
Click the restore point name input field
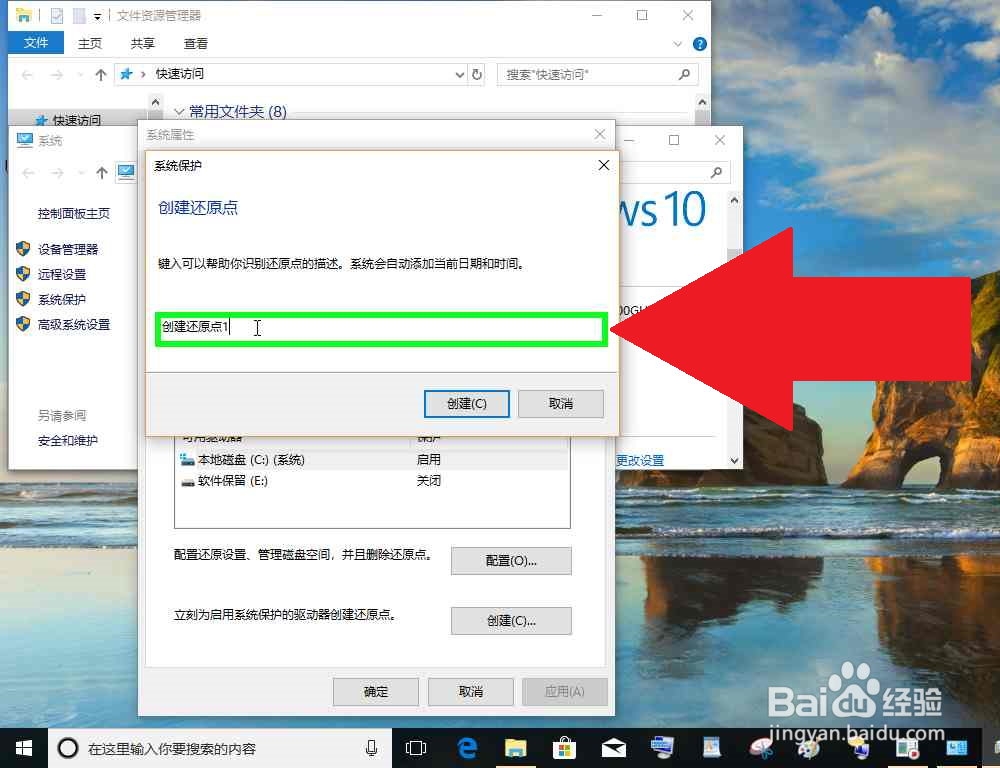pos(380,328)
